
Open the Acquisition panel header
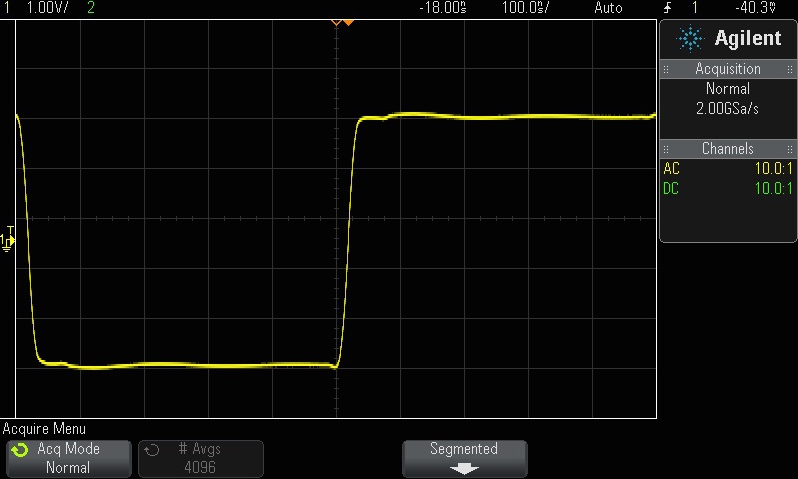click(x=727, y=69)
